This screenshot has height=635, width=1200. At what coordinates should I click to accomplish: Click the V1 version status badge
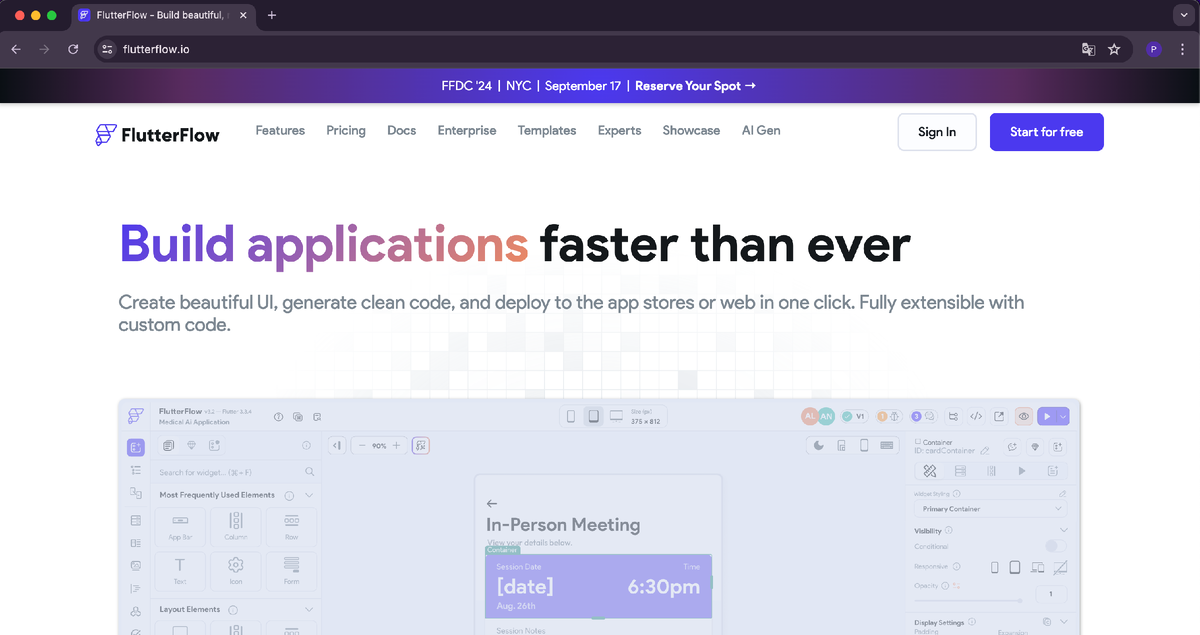click(854, 416)
